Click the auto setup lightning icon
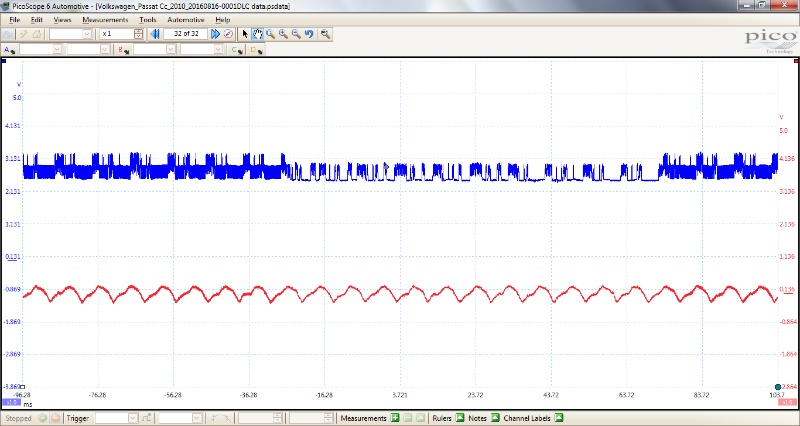This screenshot has width=800, height=426. (23, 34)
